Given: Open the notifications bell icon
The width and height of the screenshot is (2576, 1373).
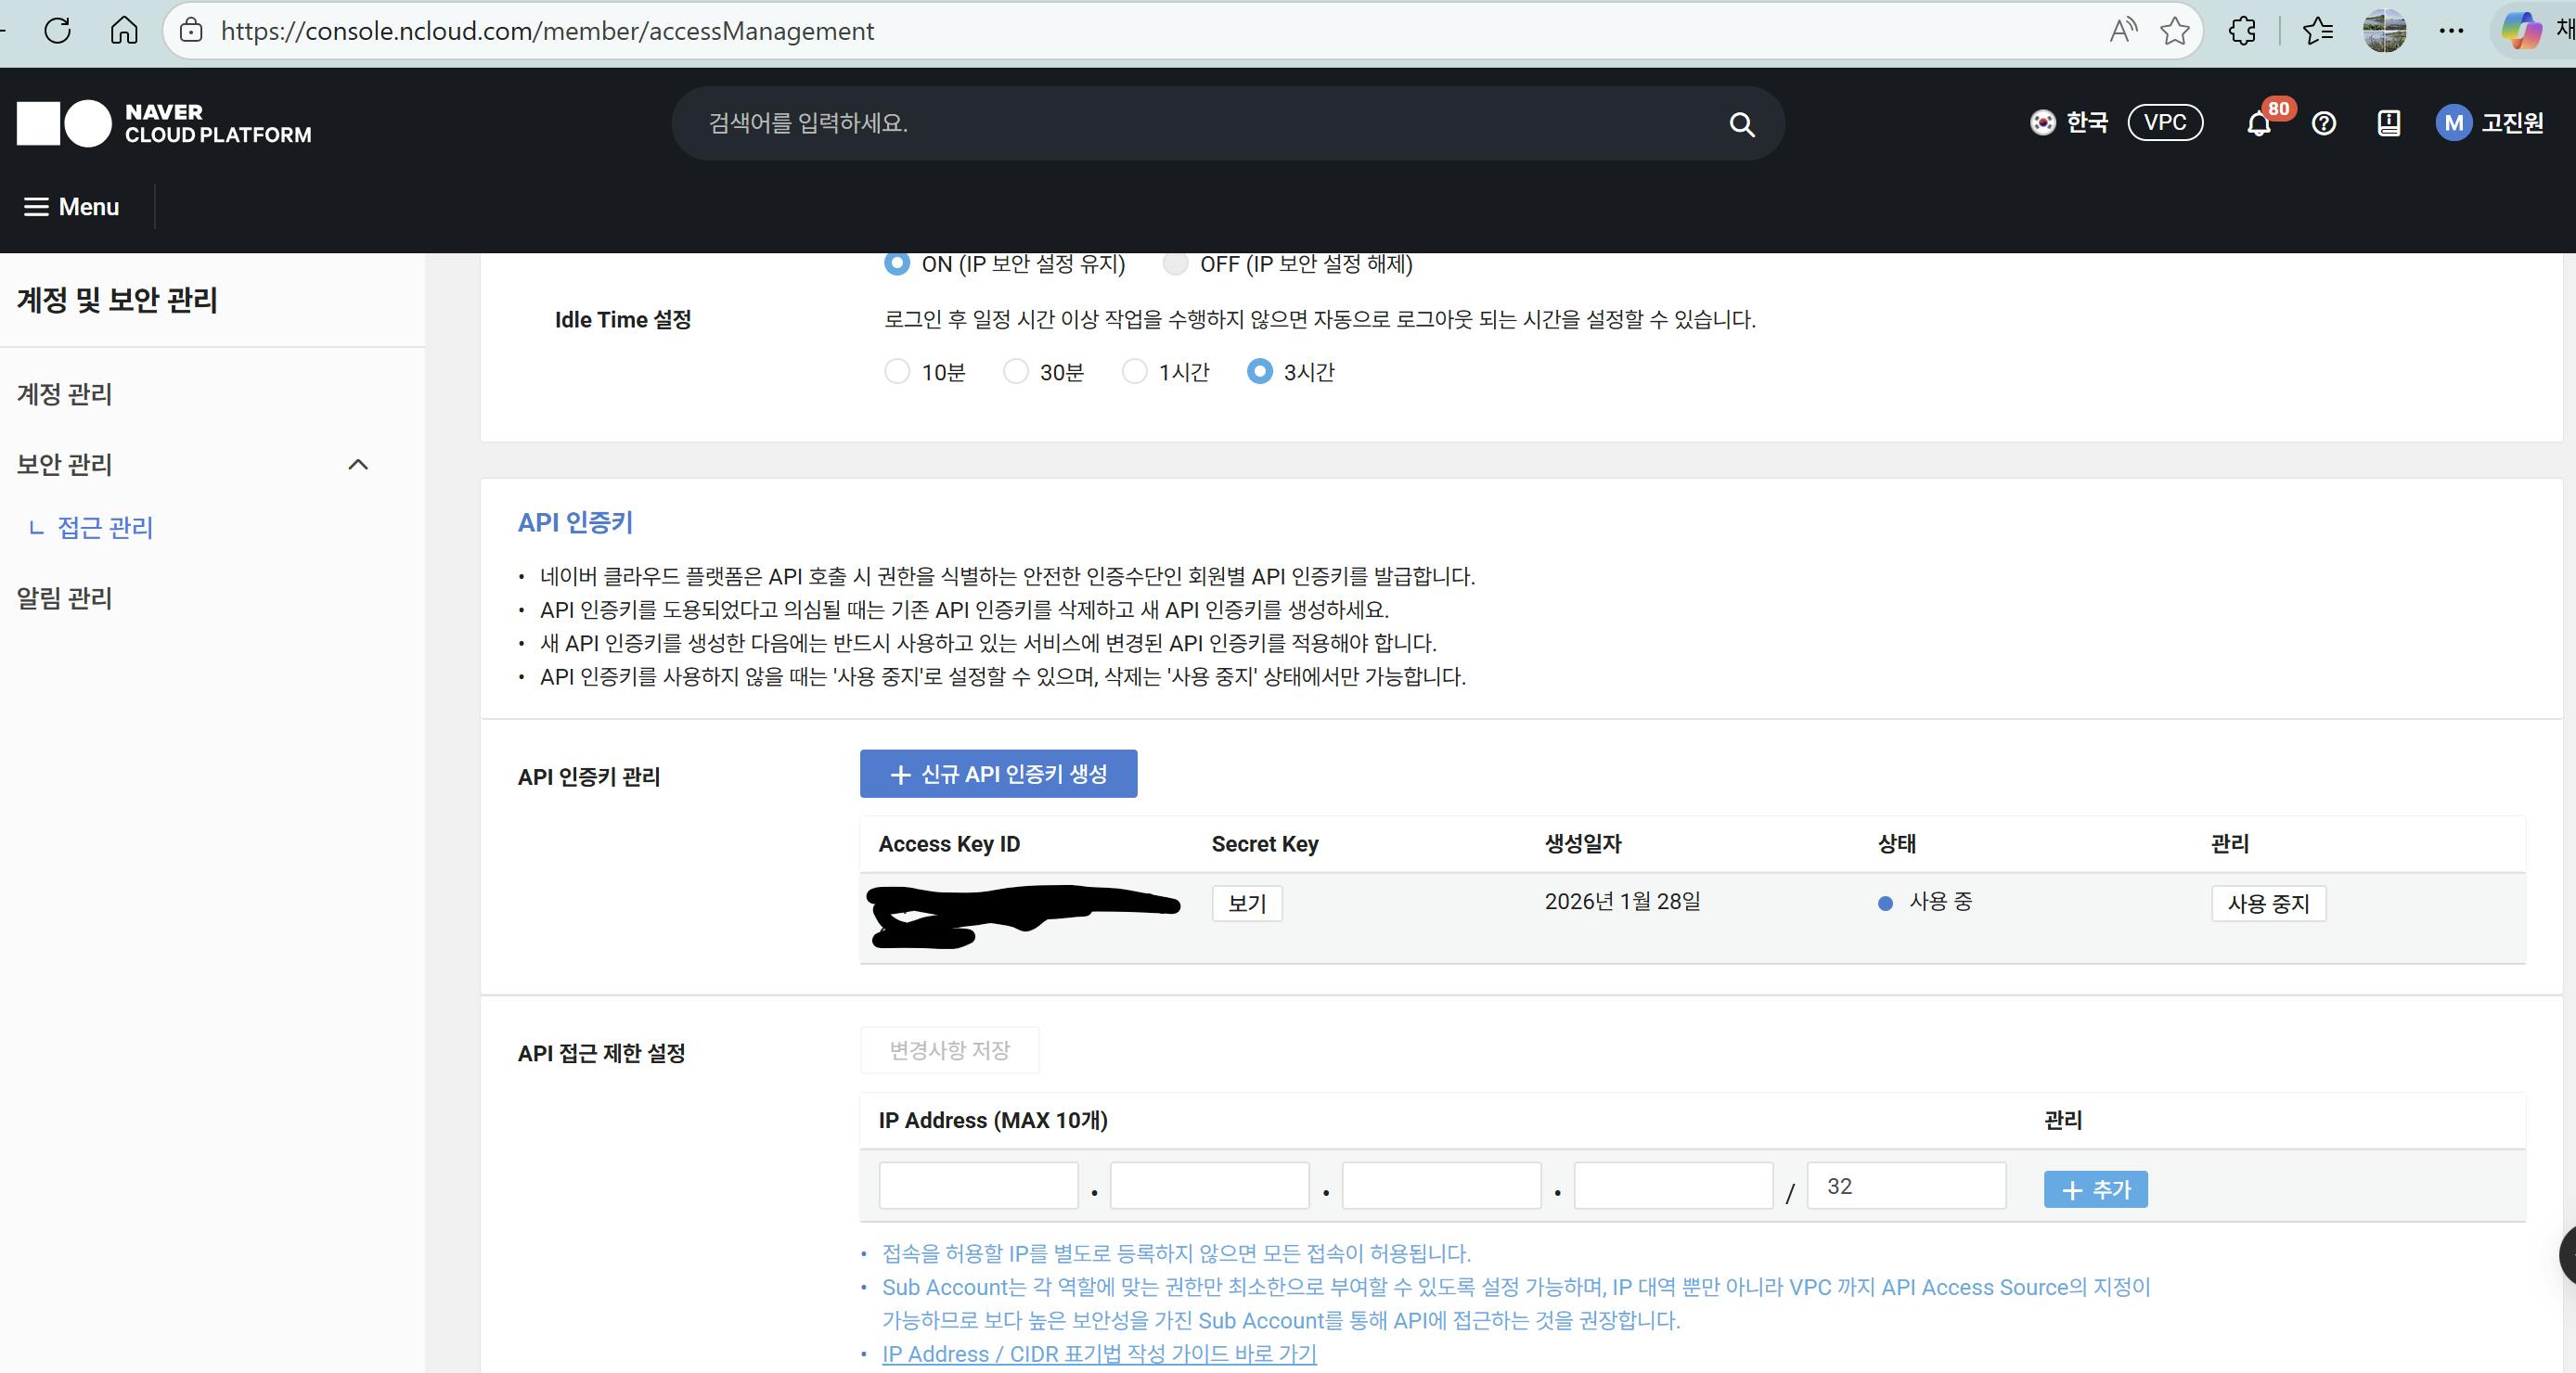Looking at the screenshot, I should tap(2258, 124).
